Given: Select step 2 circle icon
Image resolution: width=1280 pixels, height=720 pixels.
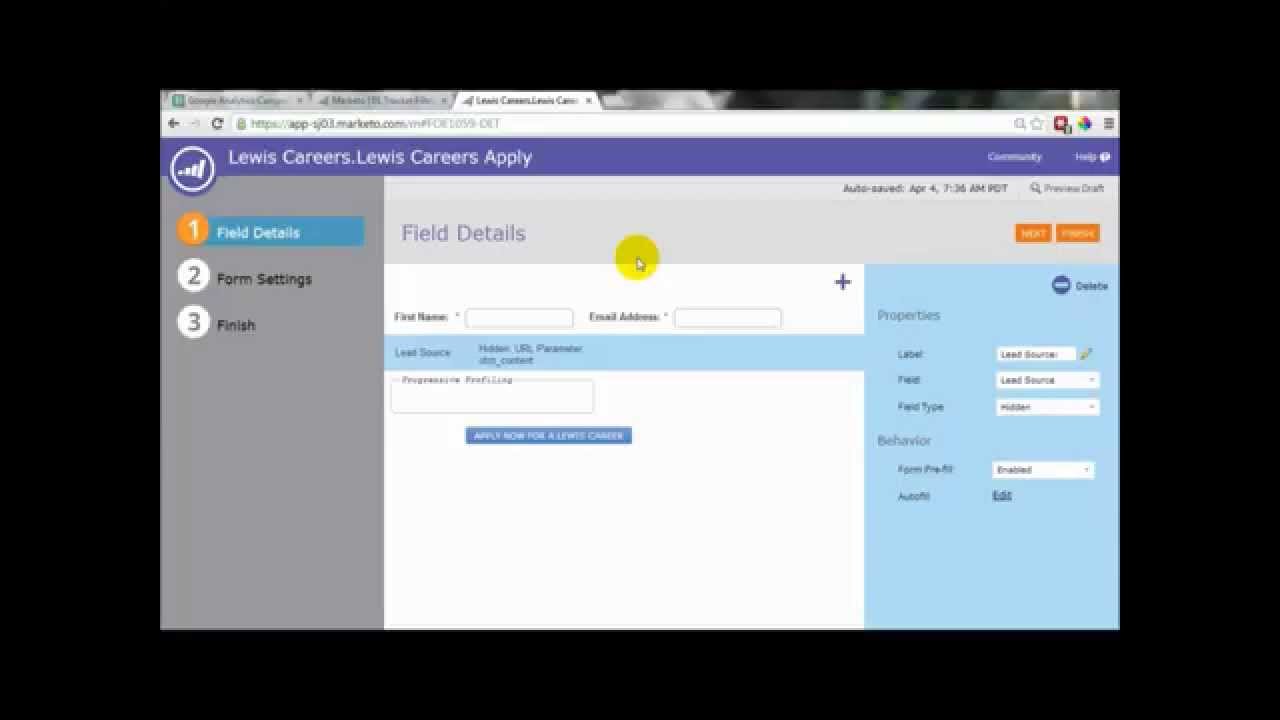Looking at the screenshot, I should [x=193, y=276].
